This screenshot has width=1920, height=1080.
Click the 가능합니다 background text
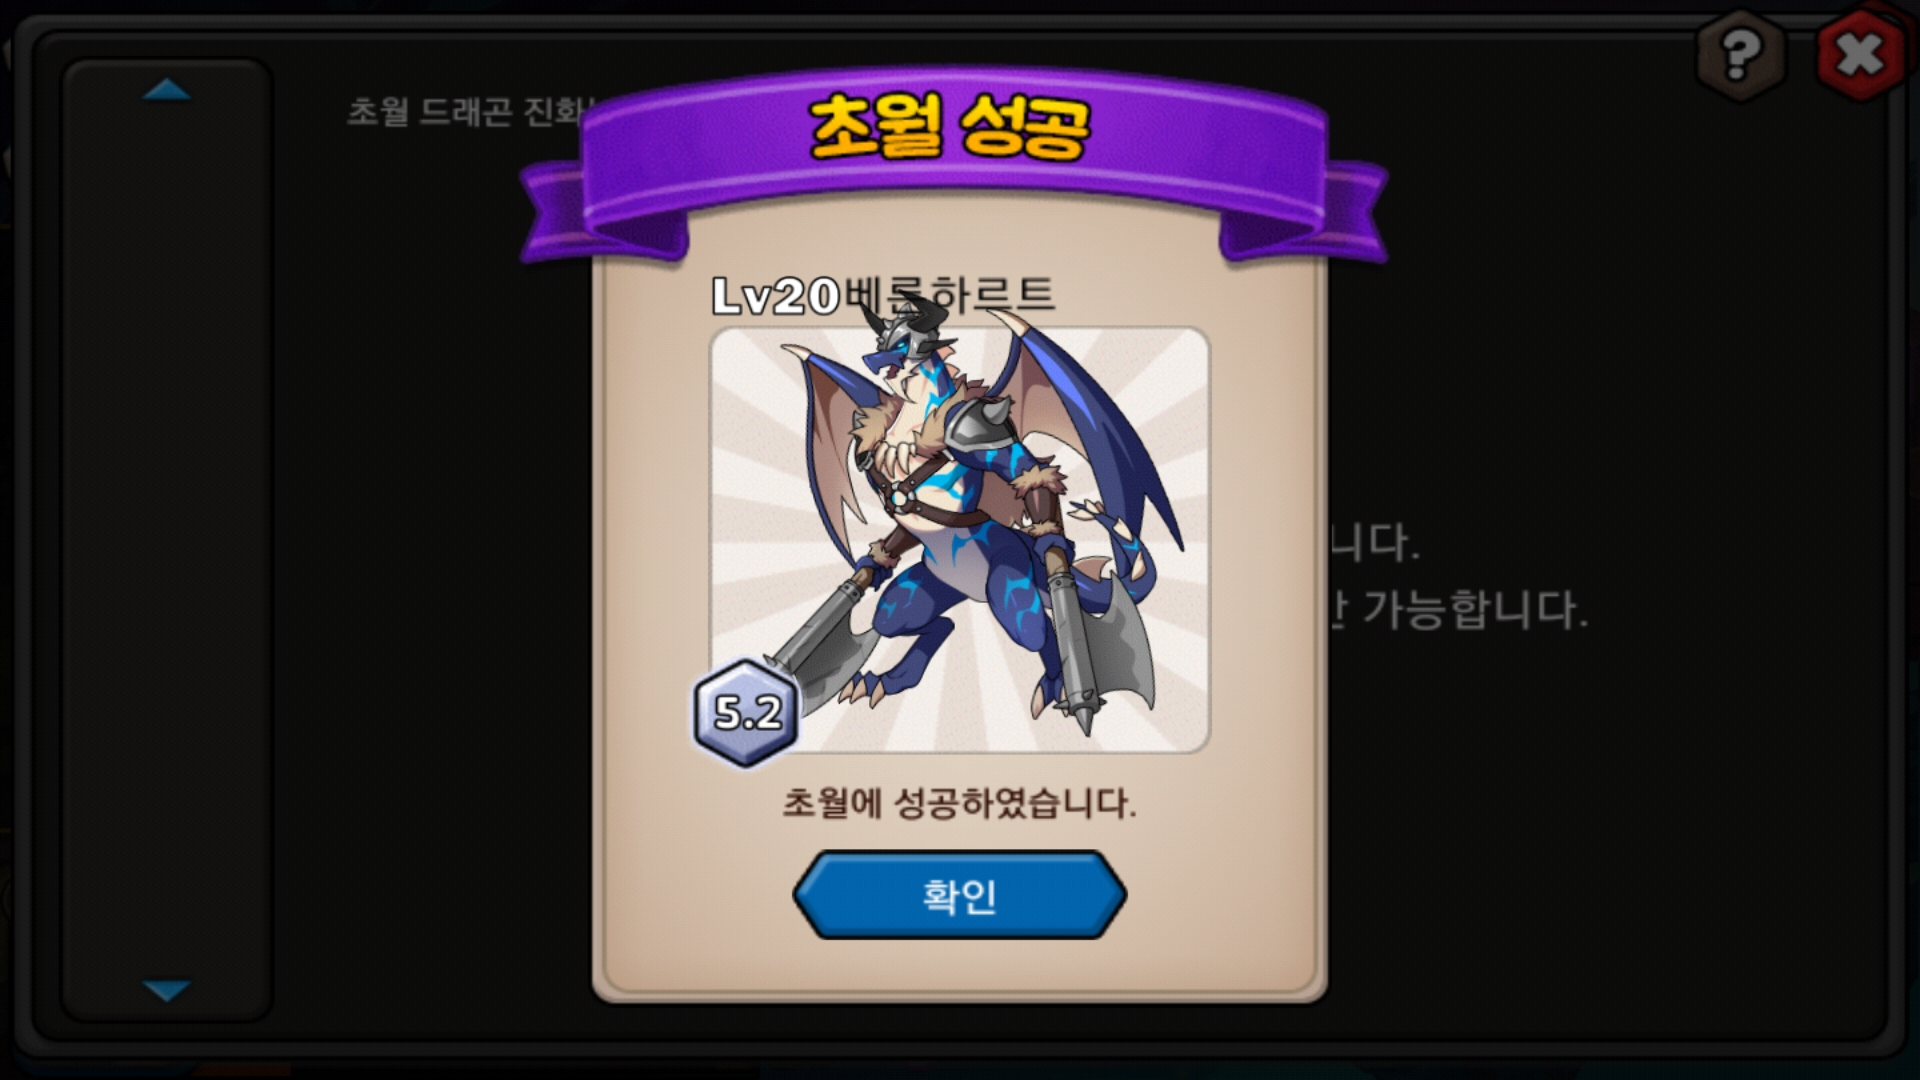pyautogui.click(x=1475, y=609)
